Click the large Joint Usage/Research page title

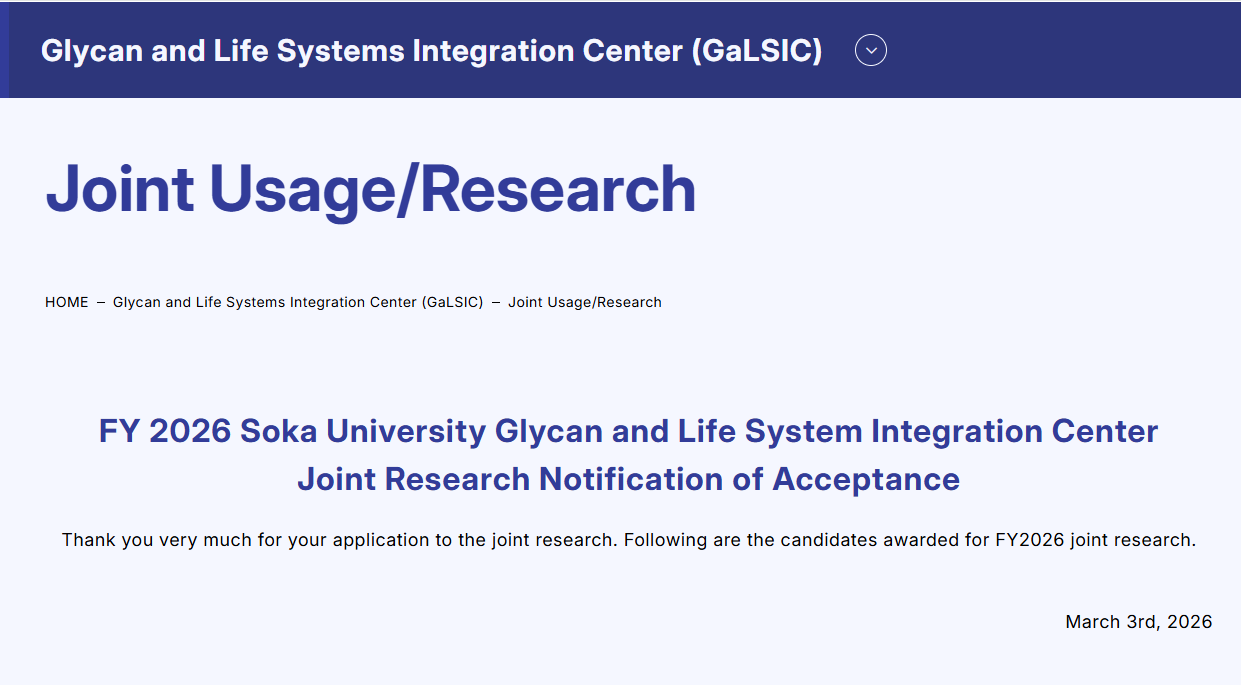[x=371, y=189]
